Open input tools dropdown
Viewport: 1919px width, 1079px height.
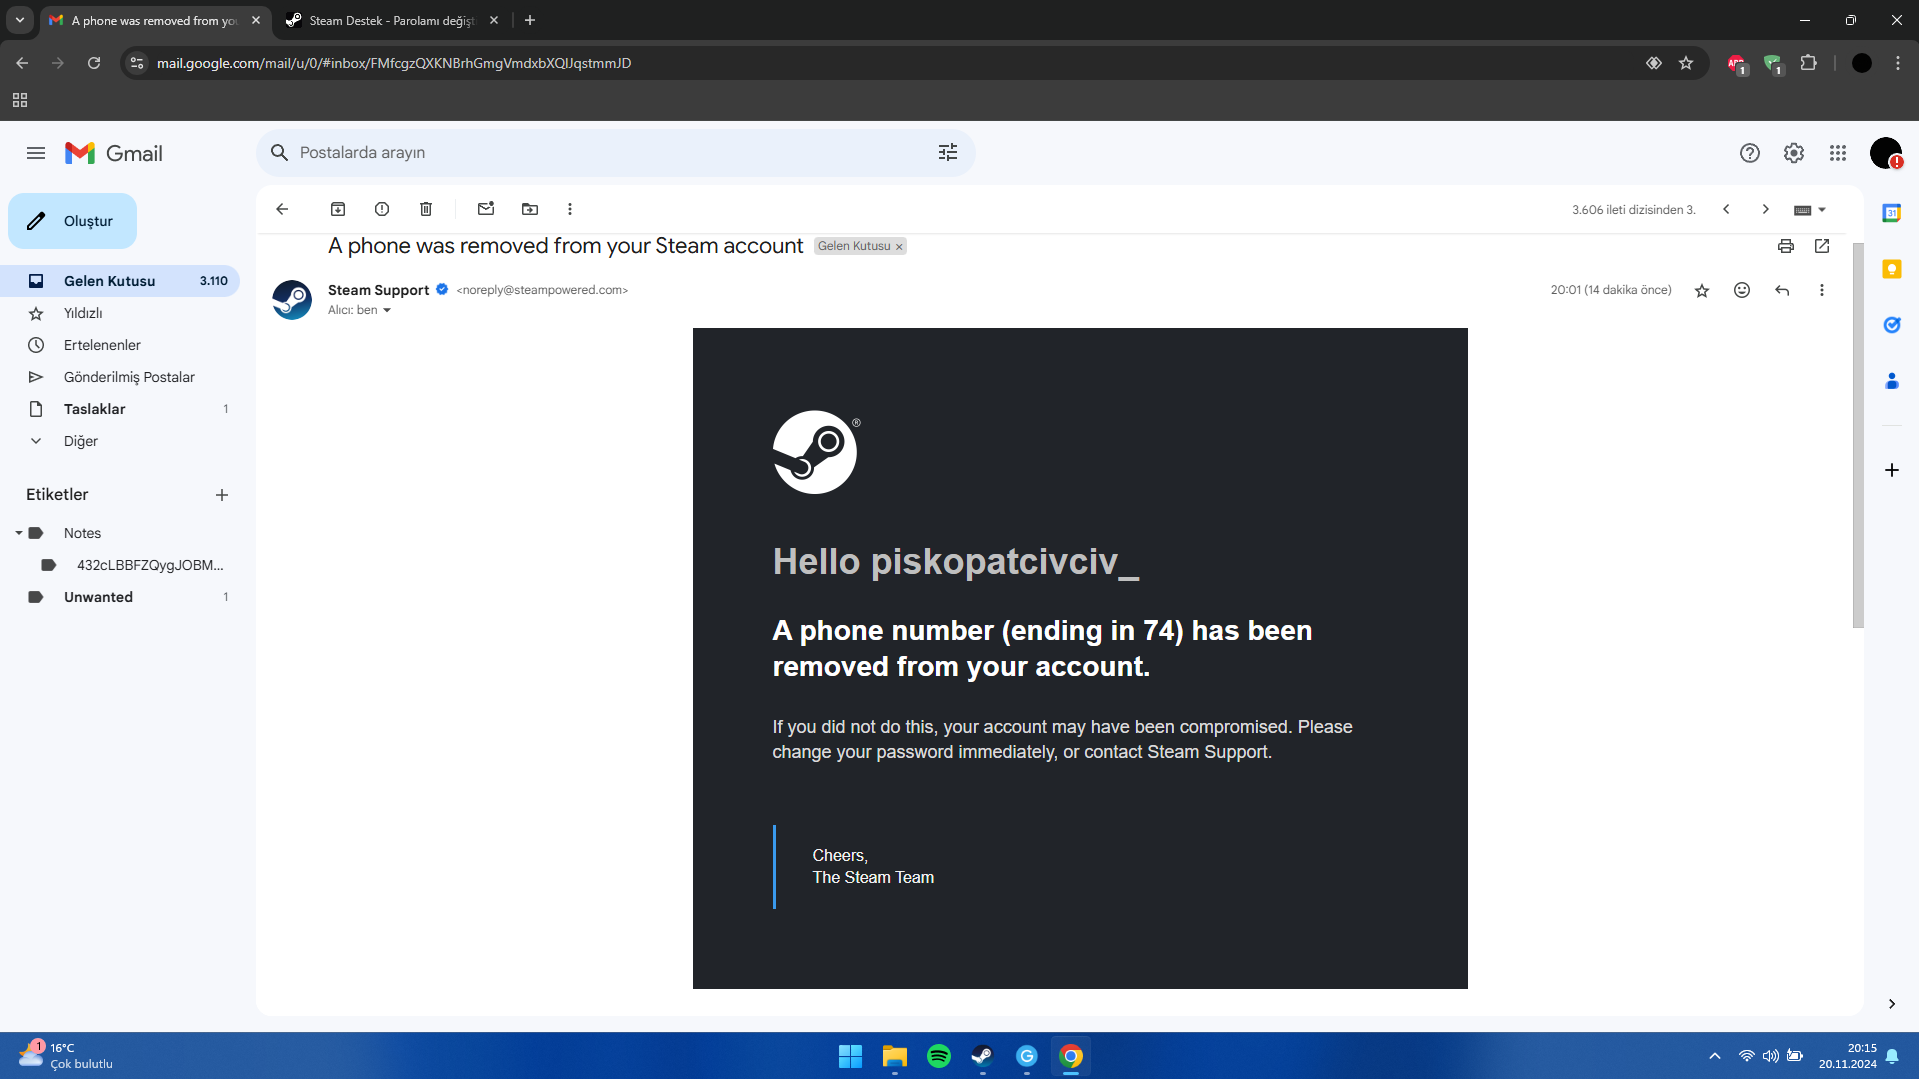[1810, 210]
